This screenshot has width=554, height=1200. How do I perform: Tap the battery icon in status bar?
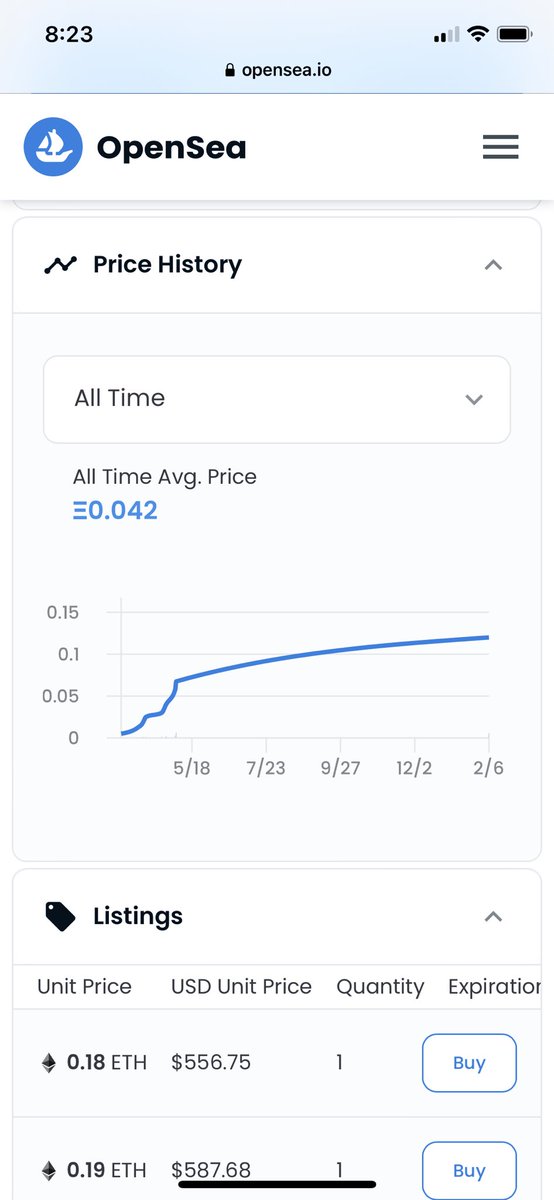point(514,34)
